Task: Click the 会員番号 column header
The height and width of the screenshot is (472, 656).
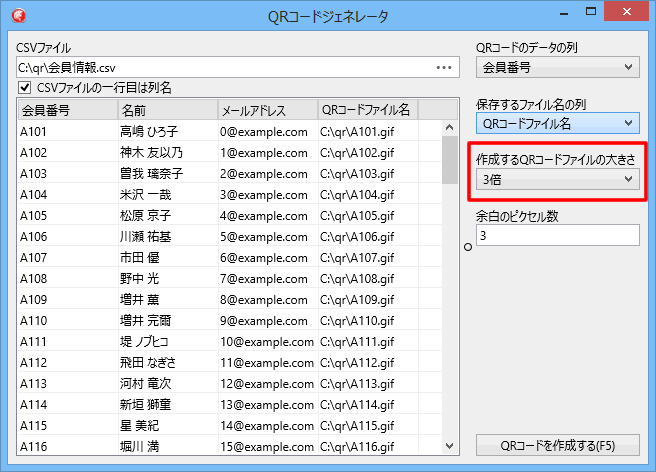Action: tap(65, 109)
